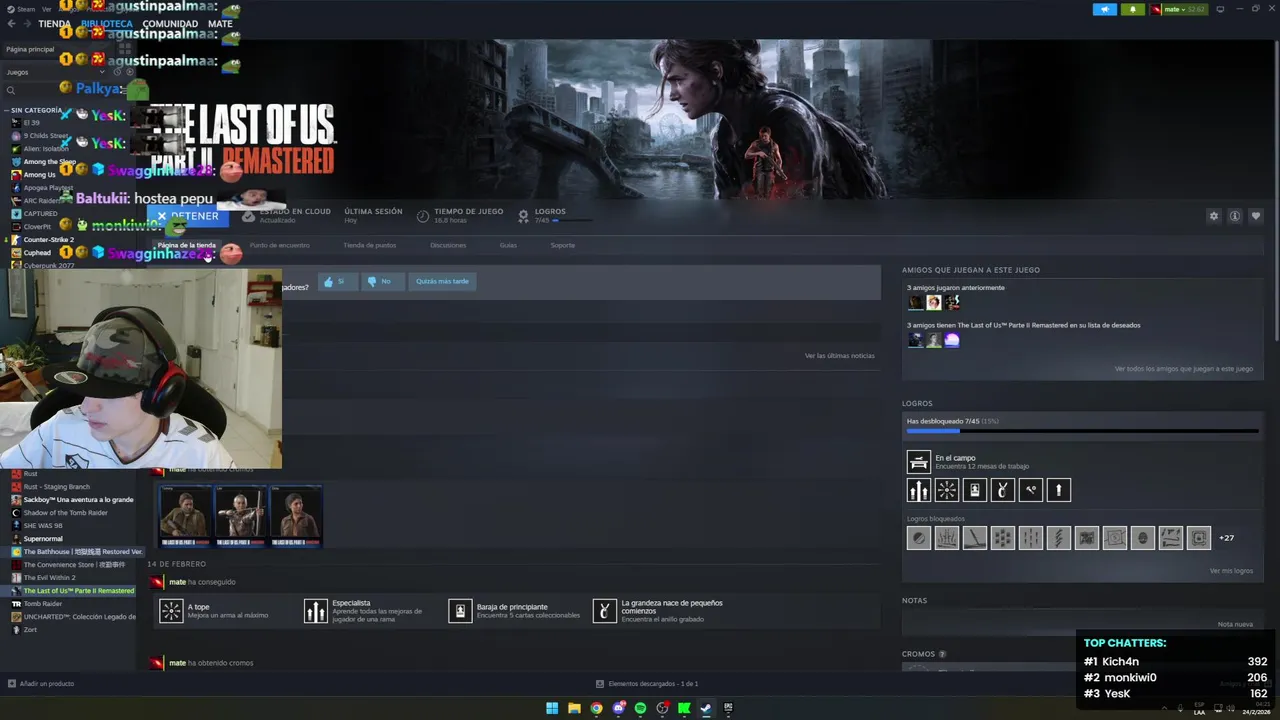Click the Añadir un producto plus icon
Viewport: 1280px width, 720px height.
tap(12, 684)
